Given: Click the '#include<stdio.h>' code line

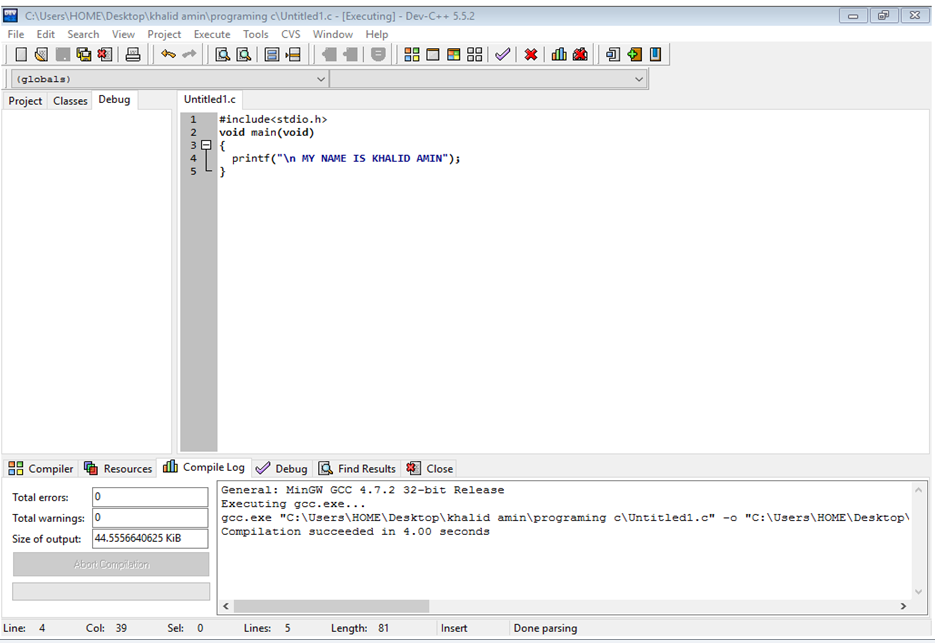Looking at the screenshot, I should tap(273, 119).
